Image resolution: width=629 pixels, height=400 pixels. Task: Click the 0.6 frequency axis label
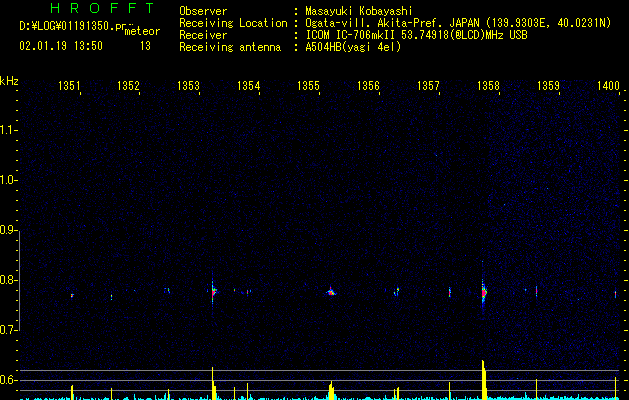point(9,380)
